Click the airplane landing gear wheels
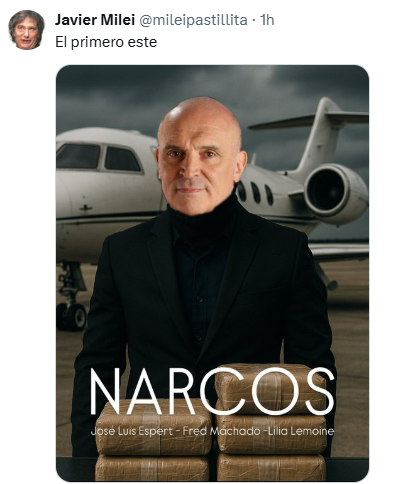Screen dimensions: 417x484 coord(72,313)
